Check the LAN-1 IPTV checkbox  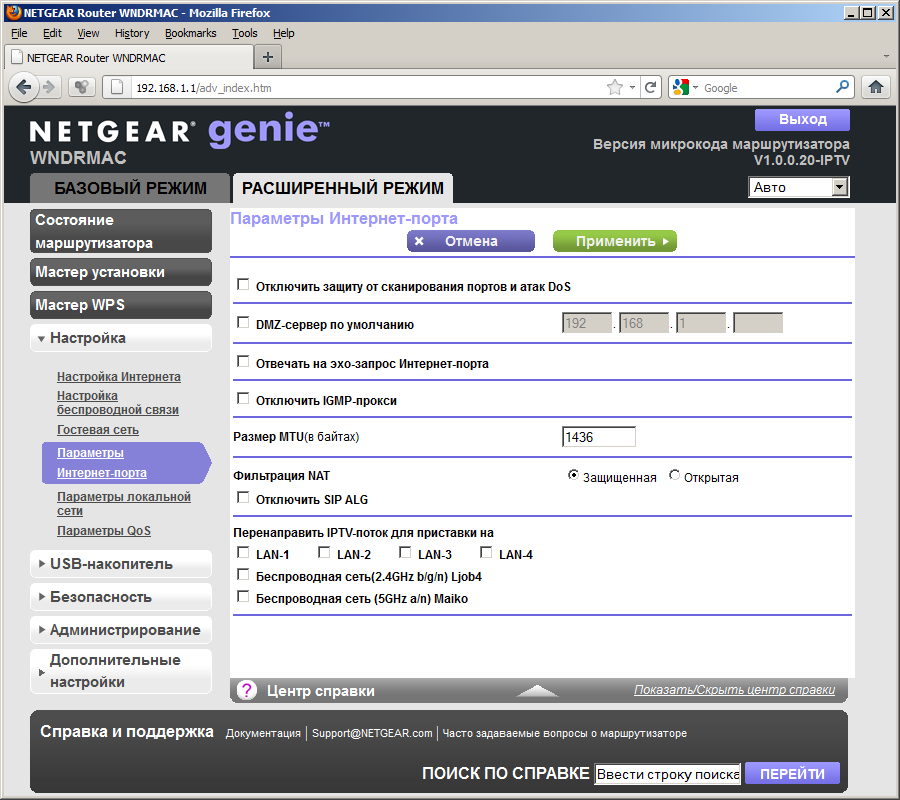(x=243, y=553)
